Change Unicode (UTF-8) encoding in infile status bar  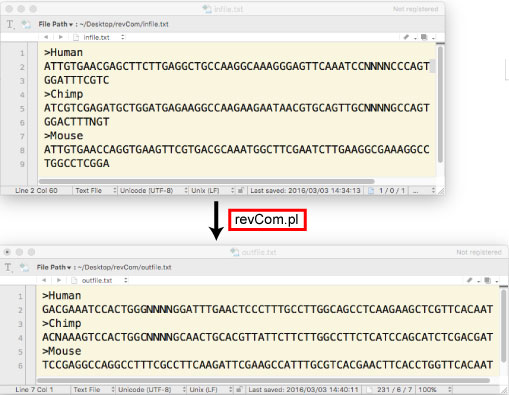pos(153,191)
